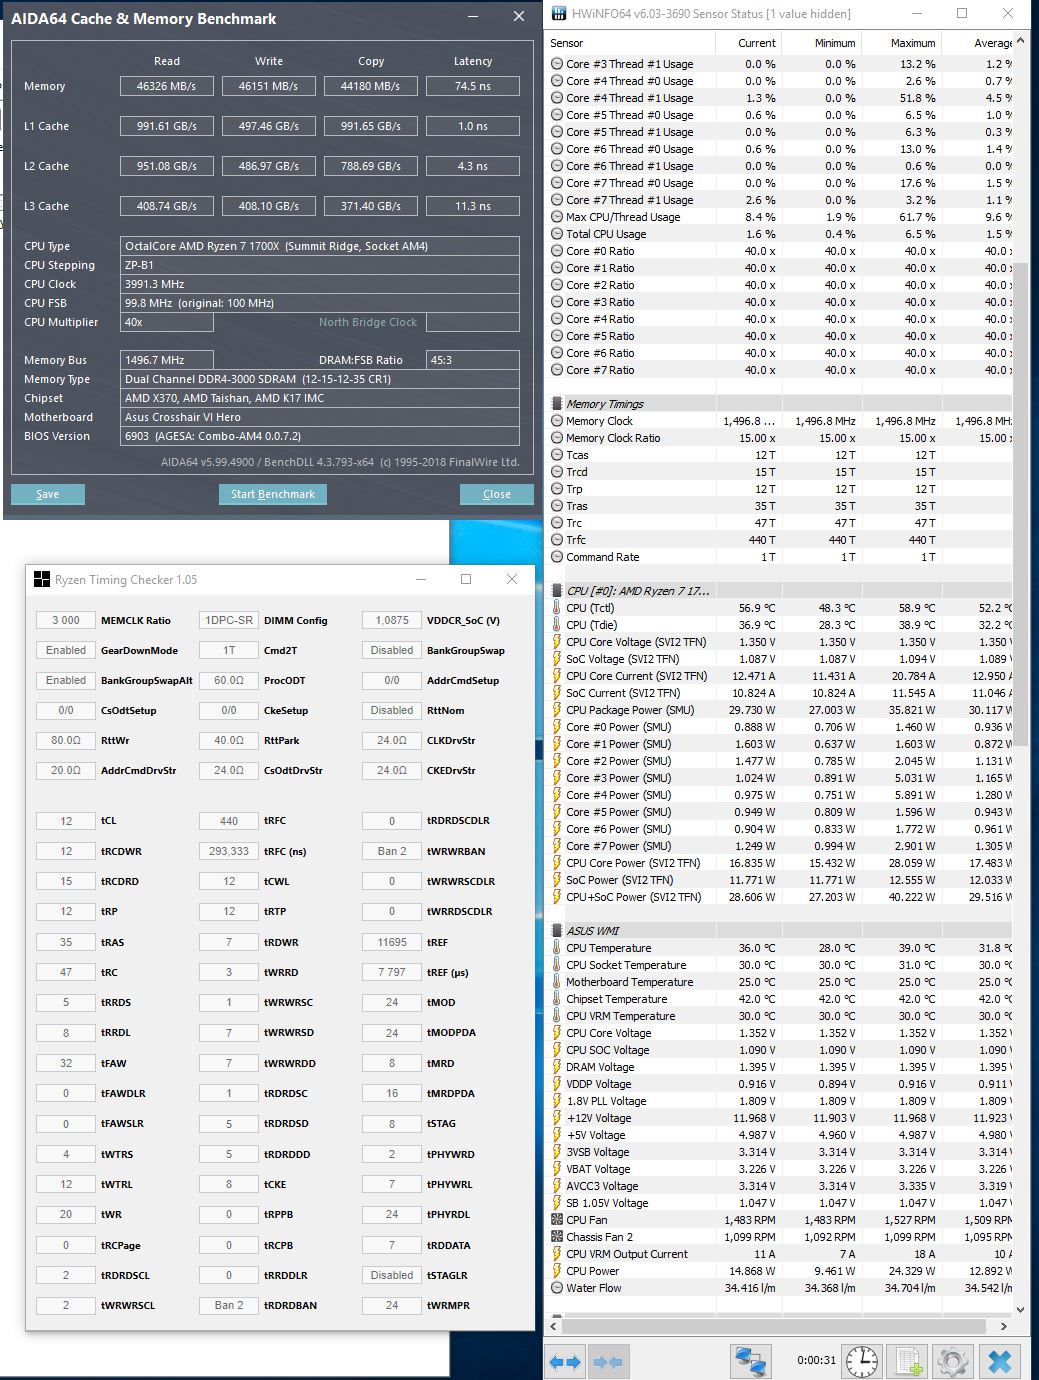Click the logging sheet icon with green plus
This screenshot has width=1039, height=1380.
tap(908, 1361)
